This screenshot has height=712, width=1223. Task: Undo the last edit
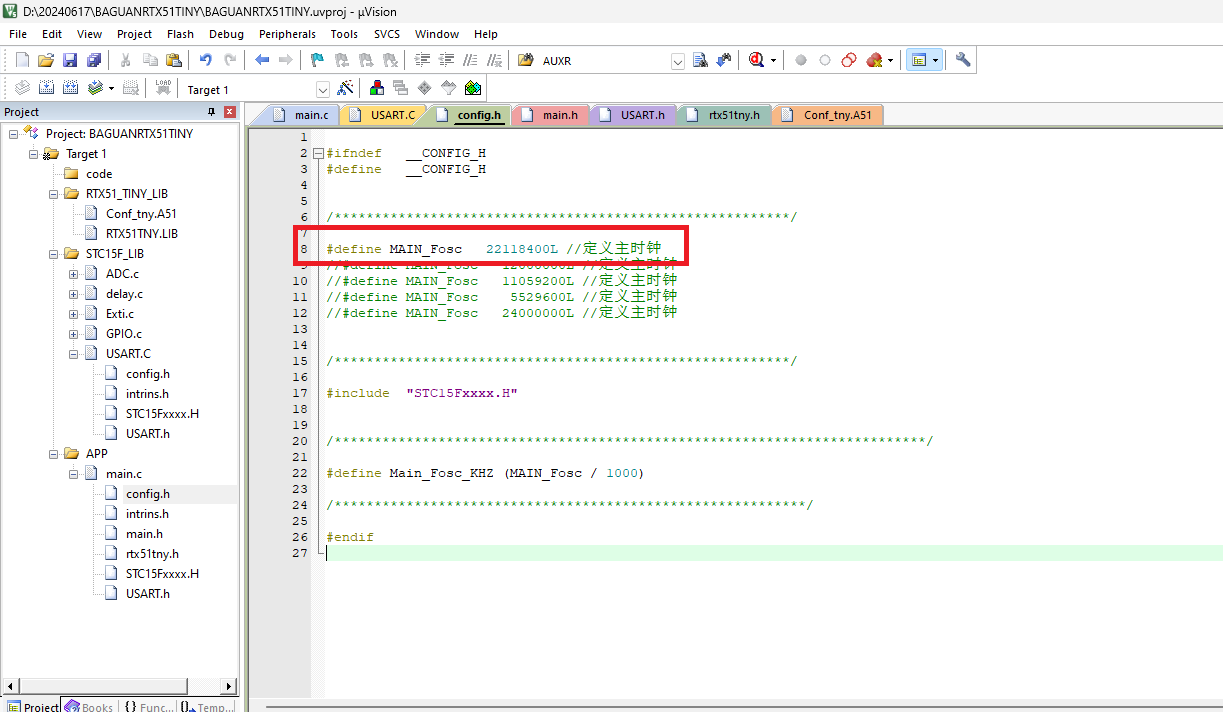(206, 60)
